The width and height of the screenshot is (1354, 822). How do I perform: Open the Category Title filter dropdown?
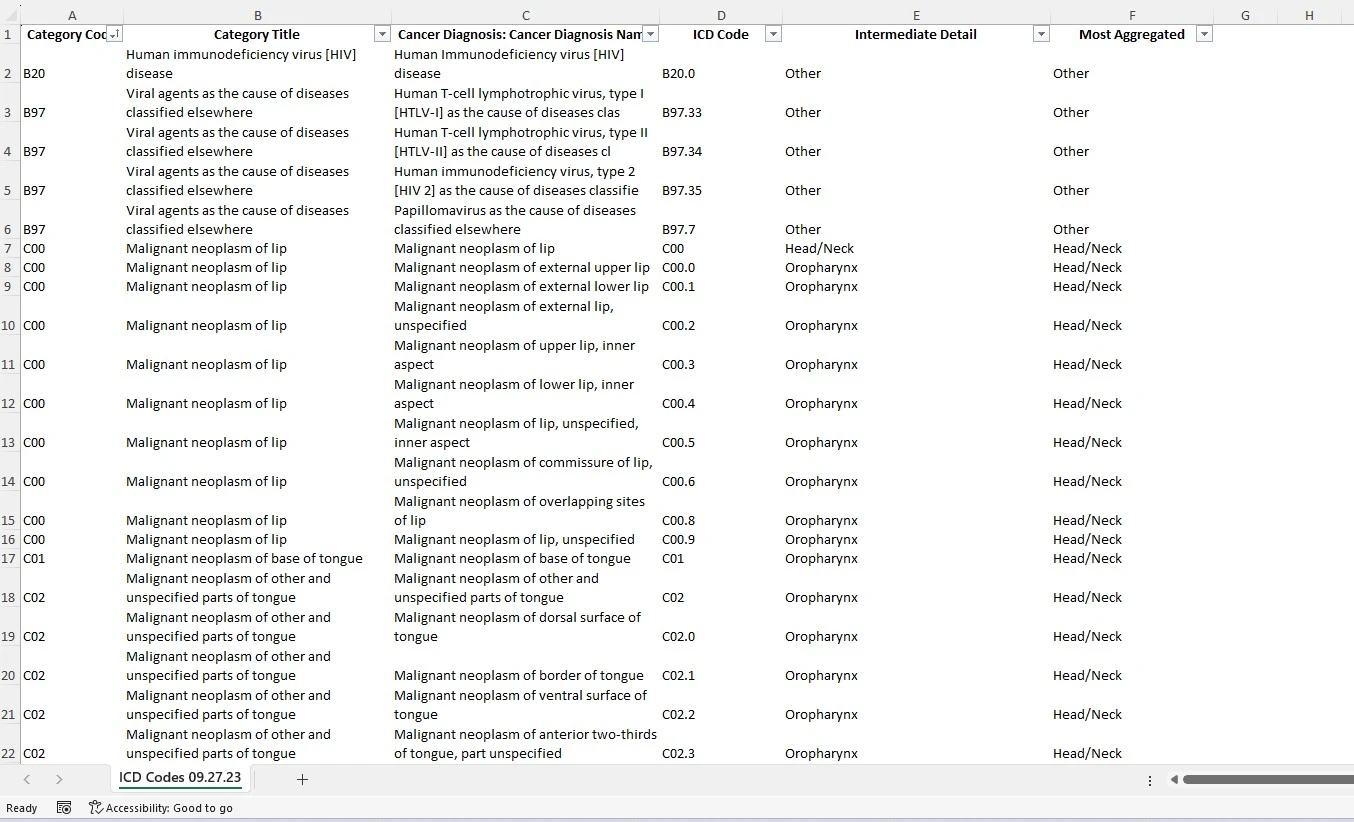(x=381, y=34)
